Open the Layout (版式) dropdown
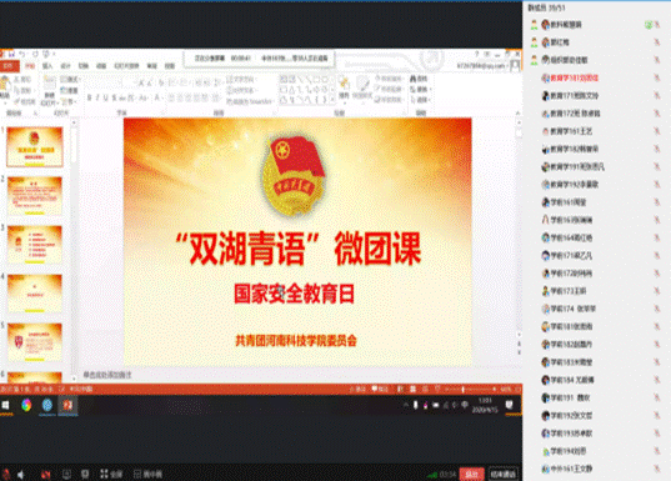Viewport: 672px width, 482px height. (x=70, y=80)
